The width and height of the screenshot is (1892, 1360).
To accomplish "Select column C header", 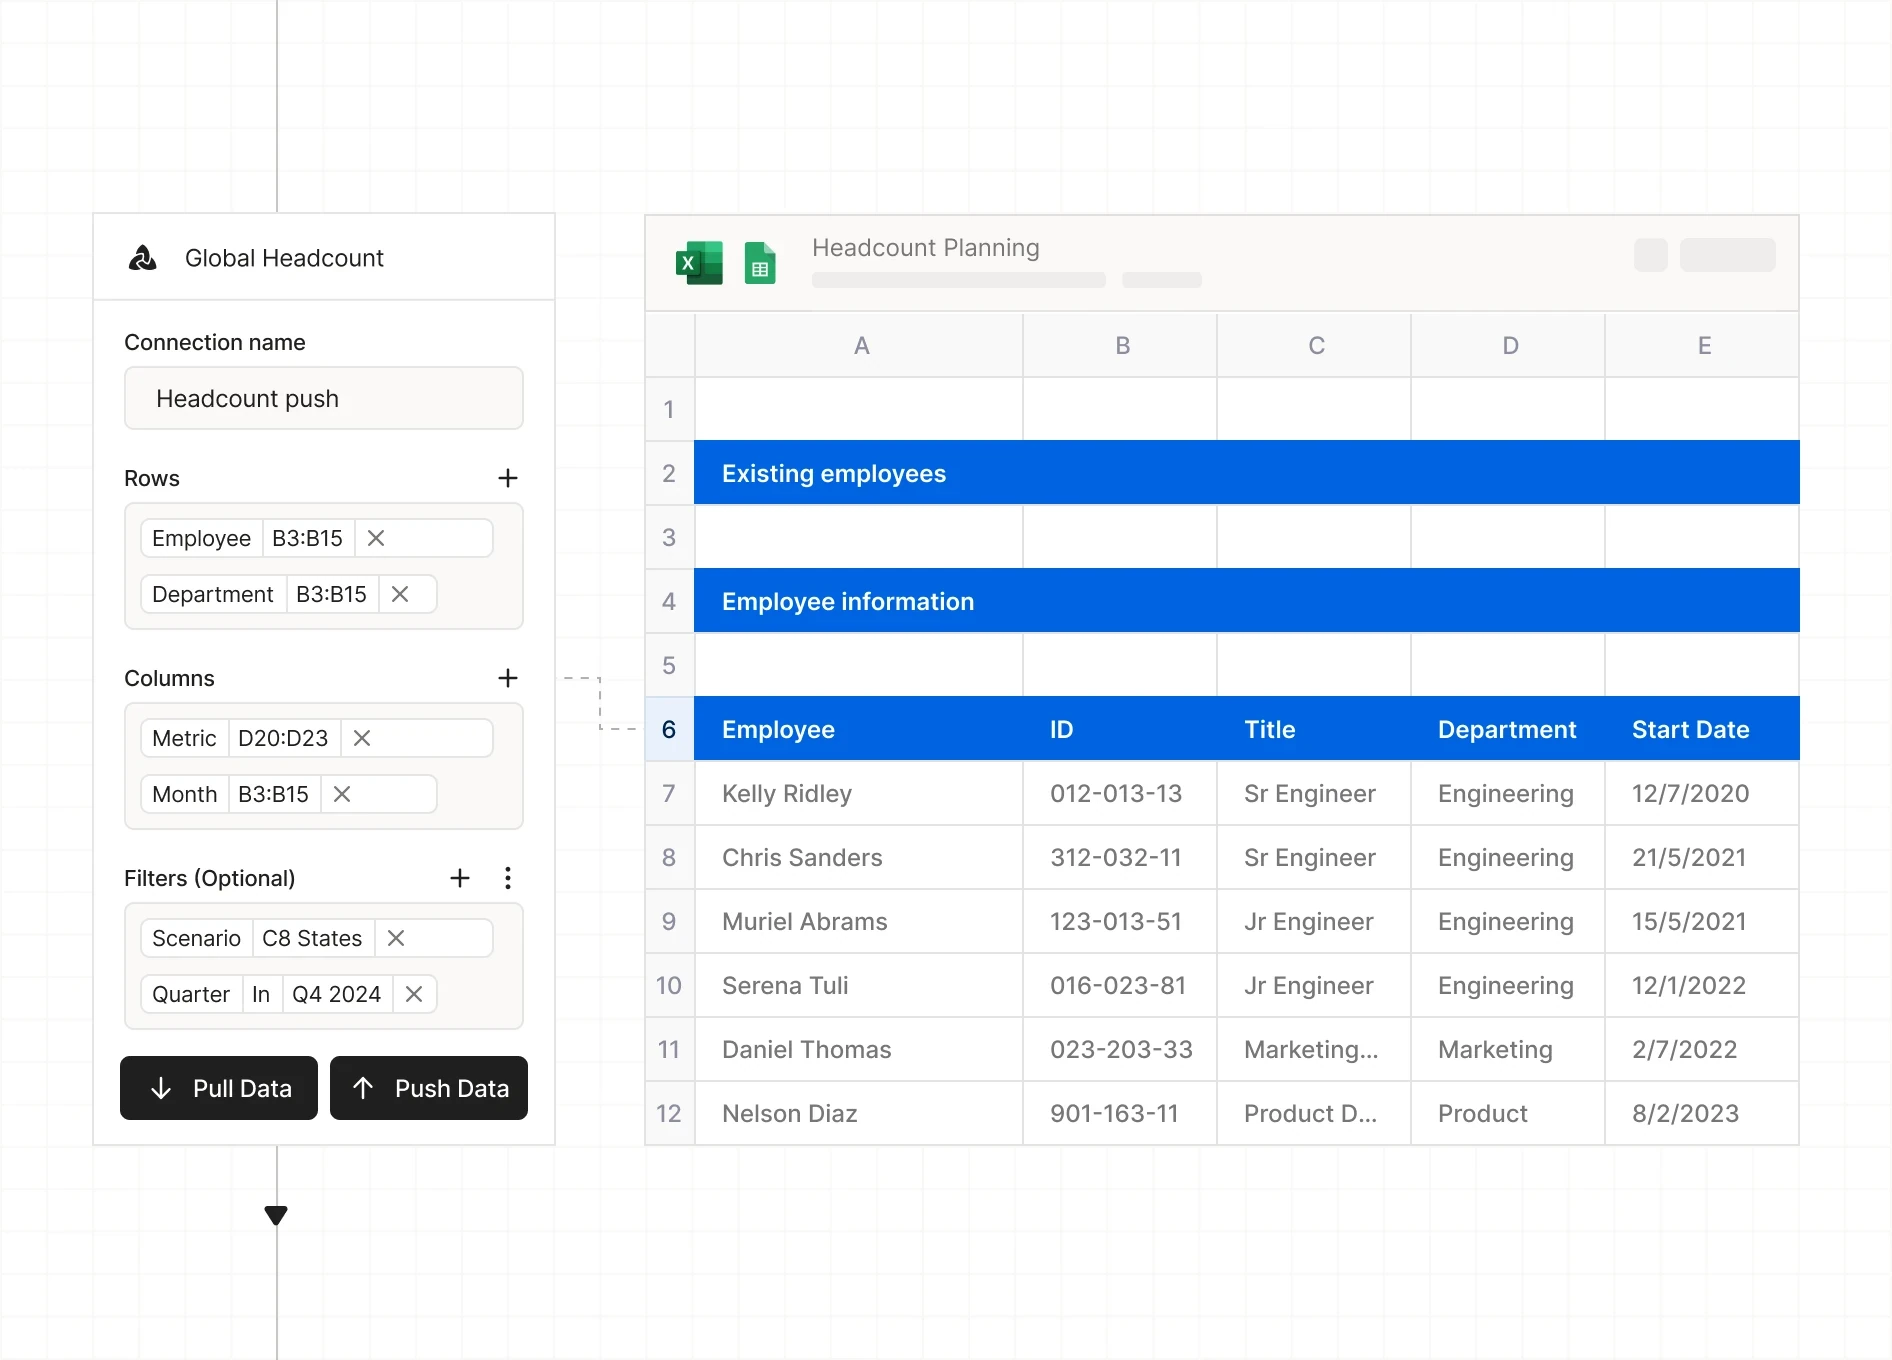I will pyautogui.click(x=1315, y=345).
